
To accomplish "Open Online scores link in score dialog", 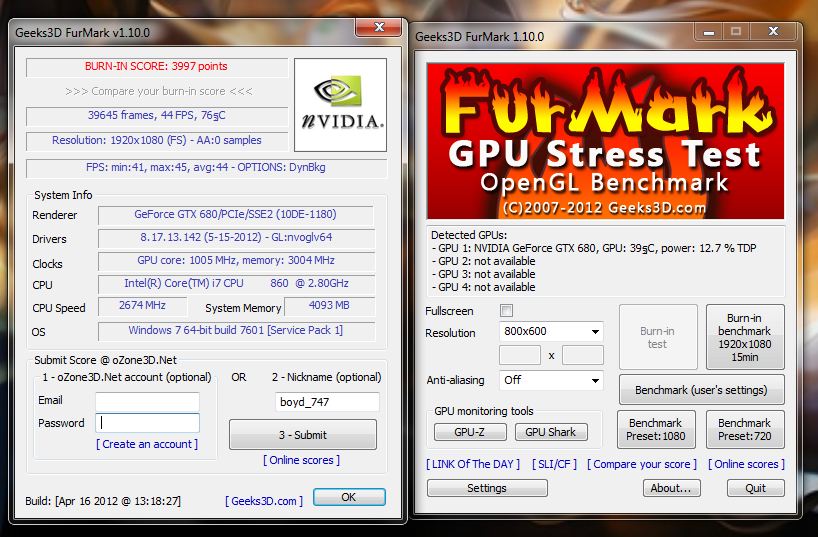I will tap(302, 460).
